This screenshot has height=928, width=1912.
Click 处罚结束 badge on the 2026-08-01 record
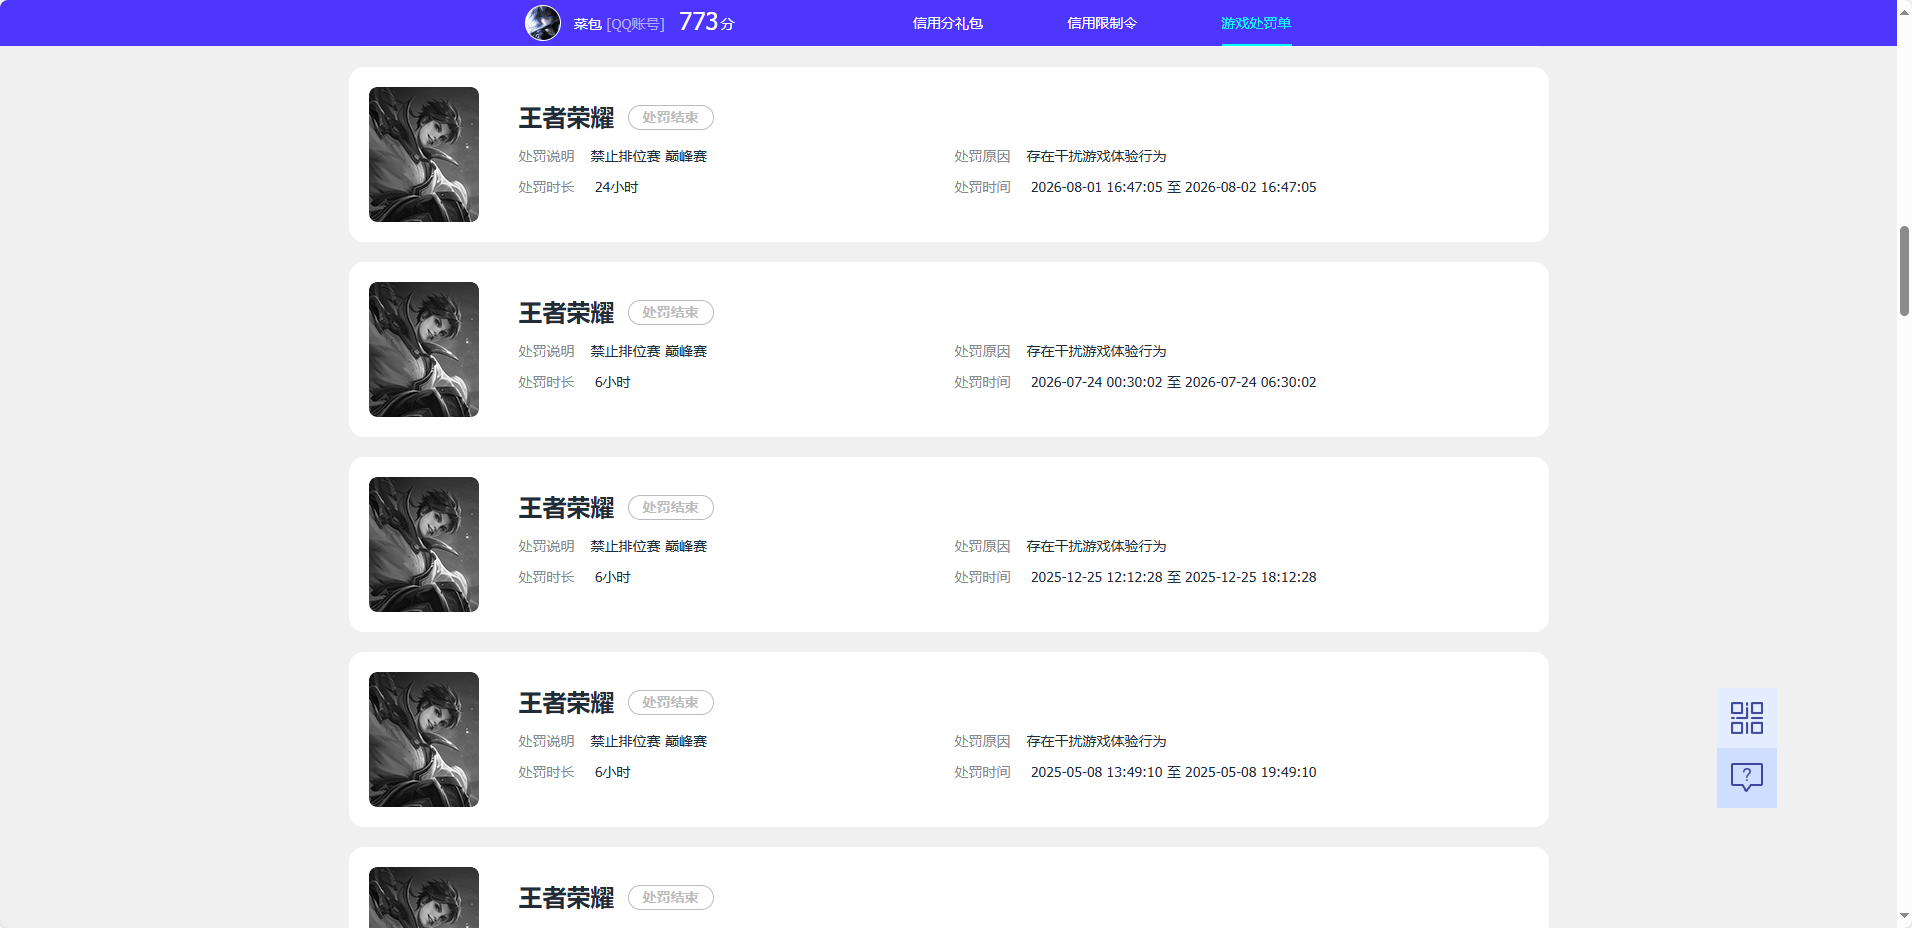coord(671,117)
